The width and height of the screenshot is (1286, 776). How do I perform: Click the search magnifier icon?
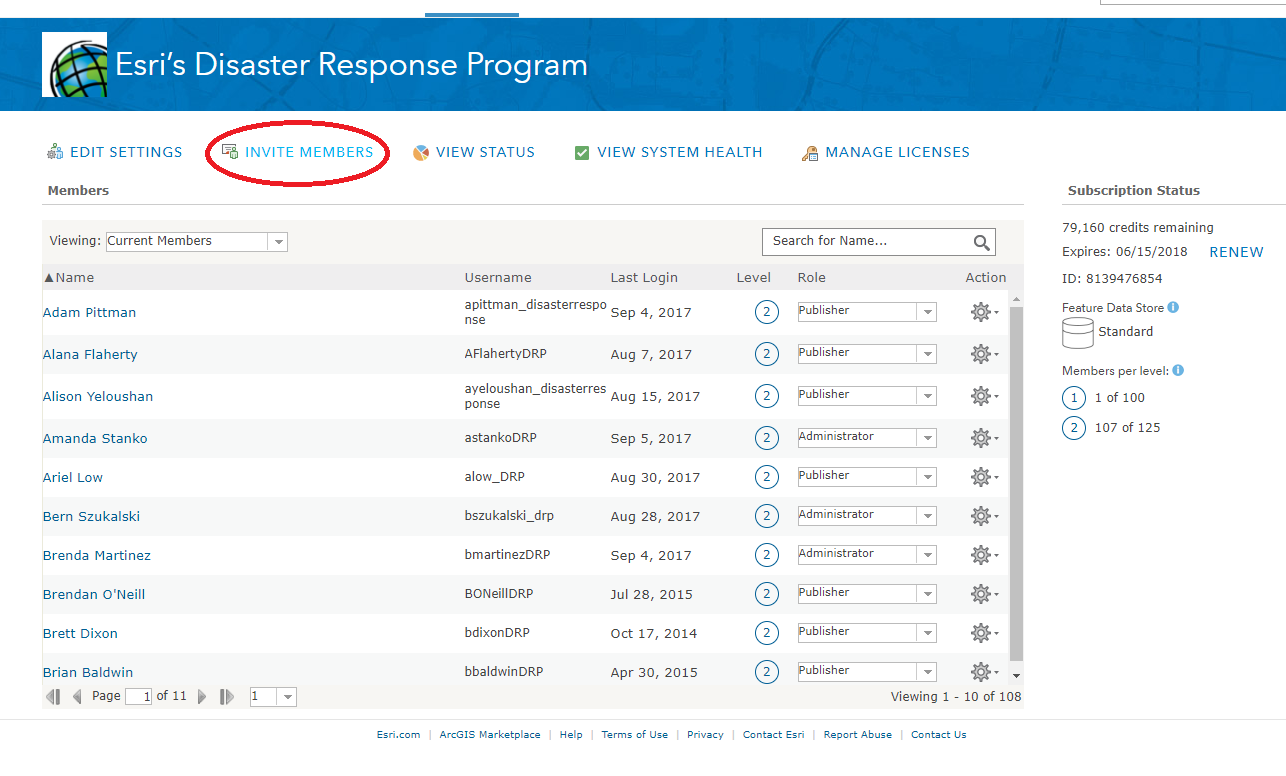(982, 242)
